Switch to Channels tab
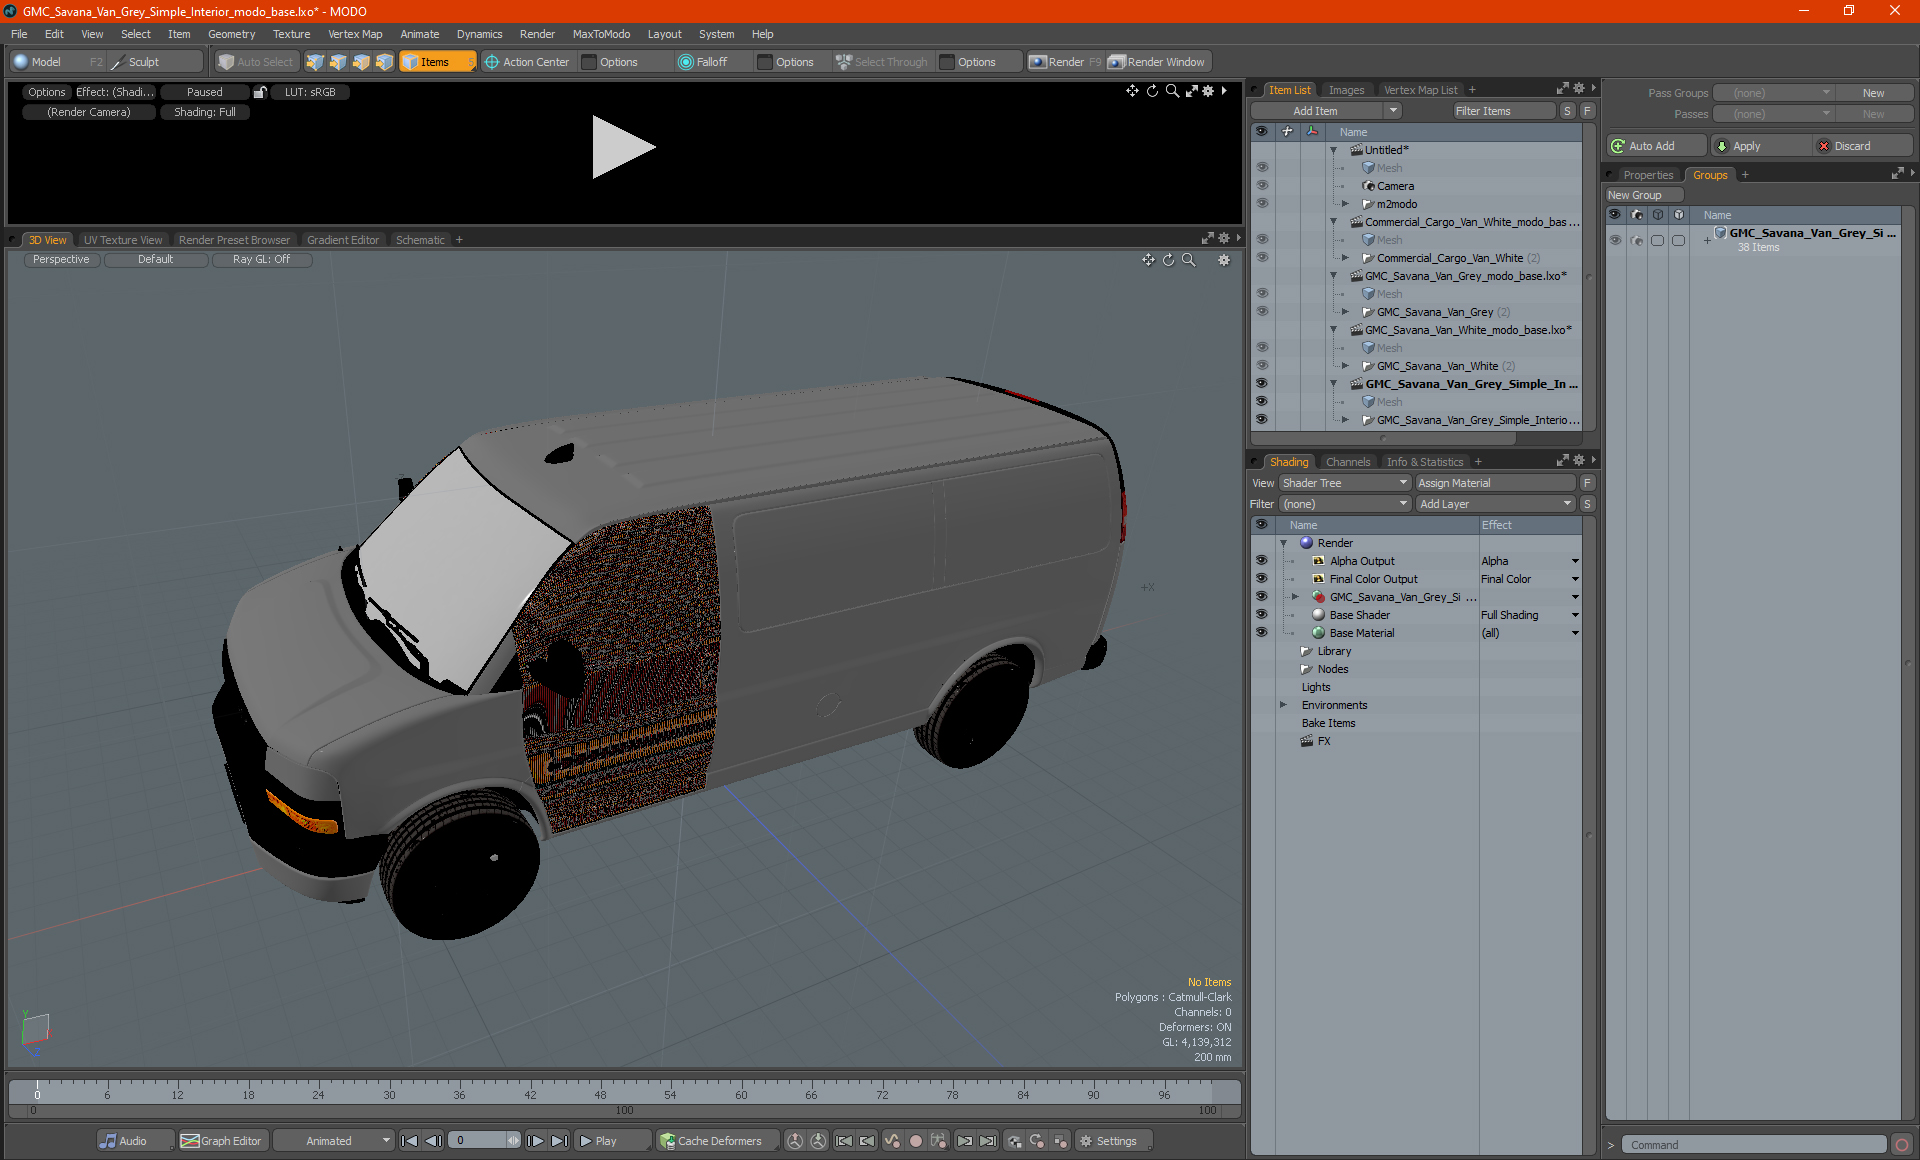The height and width of the screenshot is (1160, 1920). click(x=1347, y=462)
